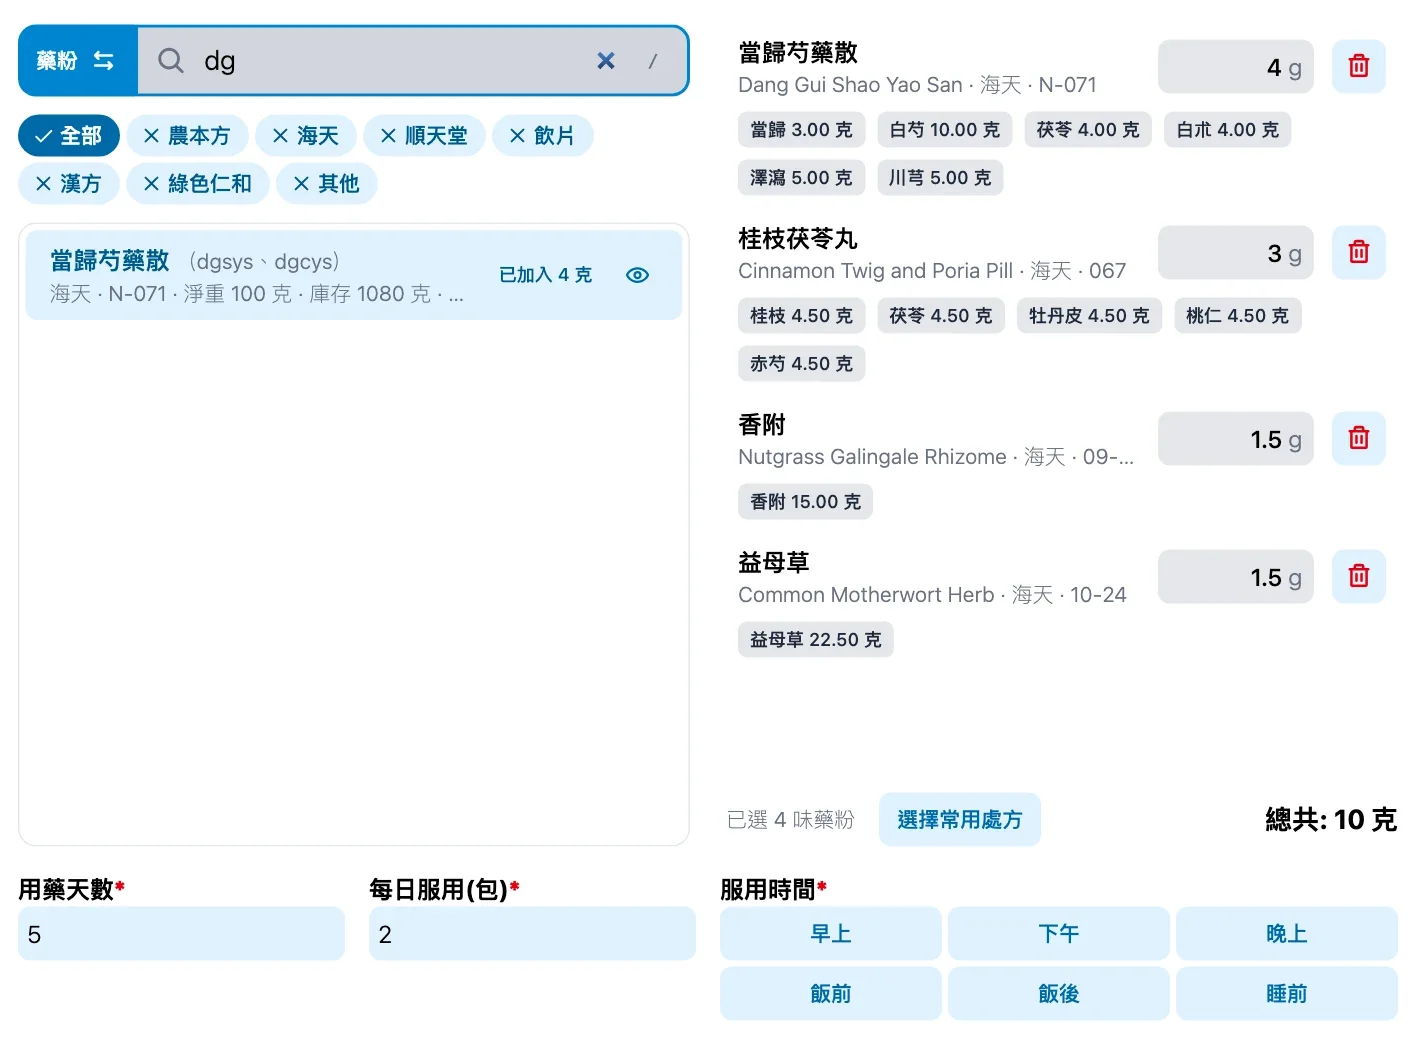Screen dimensions: 1420x1040
Task: Remove 香附 using the trash icon
Action: [x=1359, y=438]
